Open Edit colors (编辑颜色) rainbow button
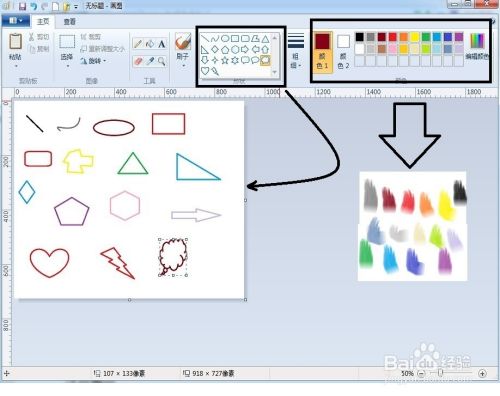This screenshot has height=396, width=500. 477,46
